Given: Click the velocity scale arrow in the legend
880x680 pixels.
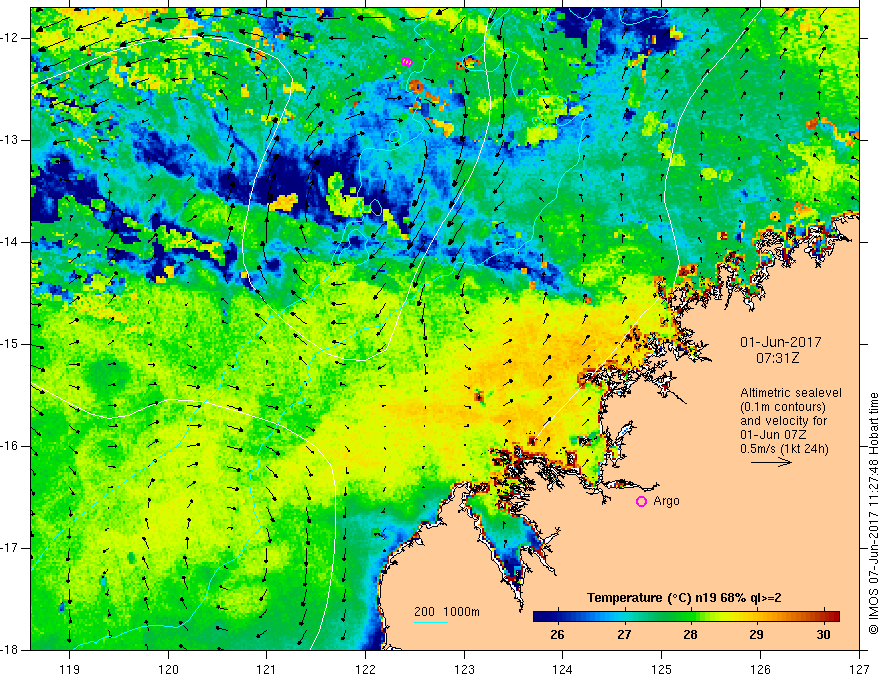Looking at the screenshot, I should 771,462.
